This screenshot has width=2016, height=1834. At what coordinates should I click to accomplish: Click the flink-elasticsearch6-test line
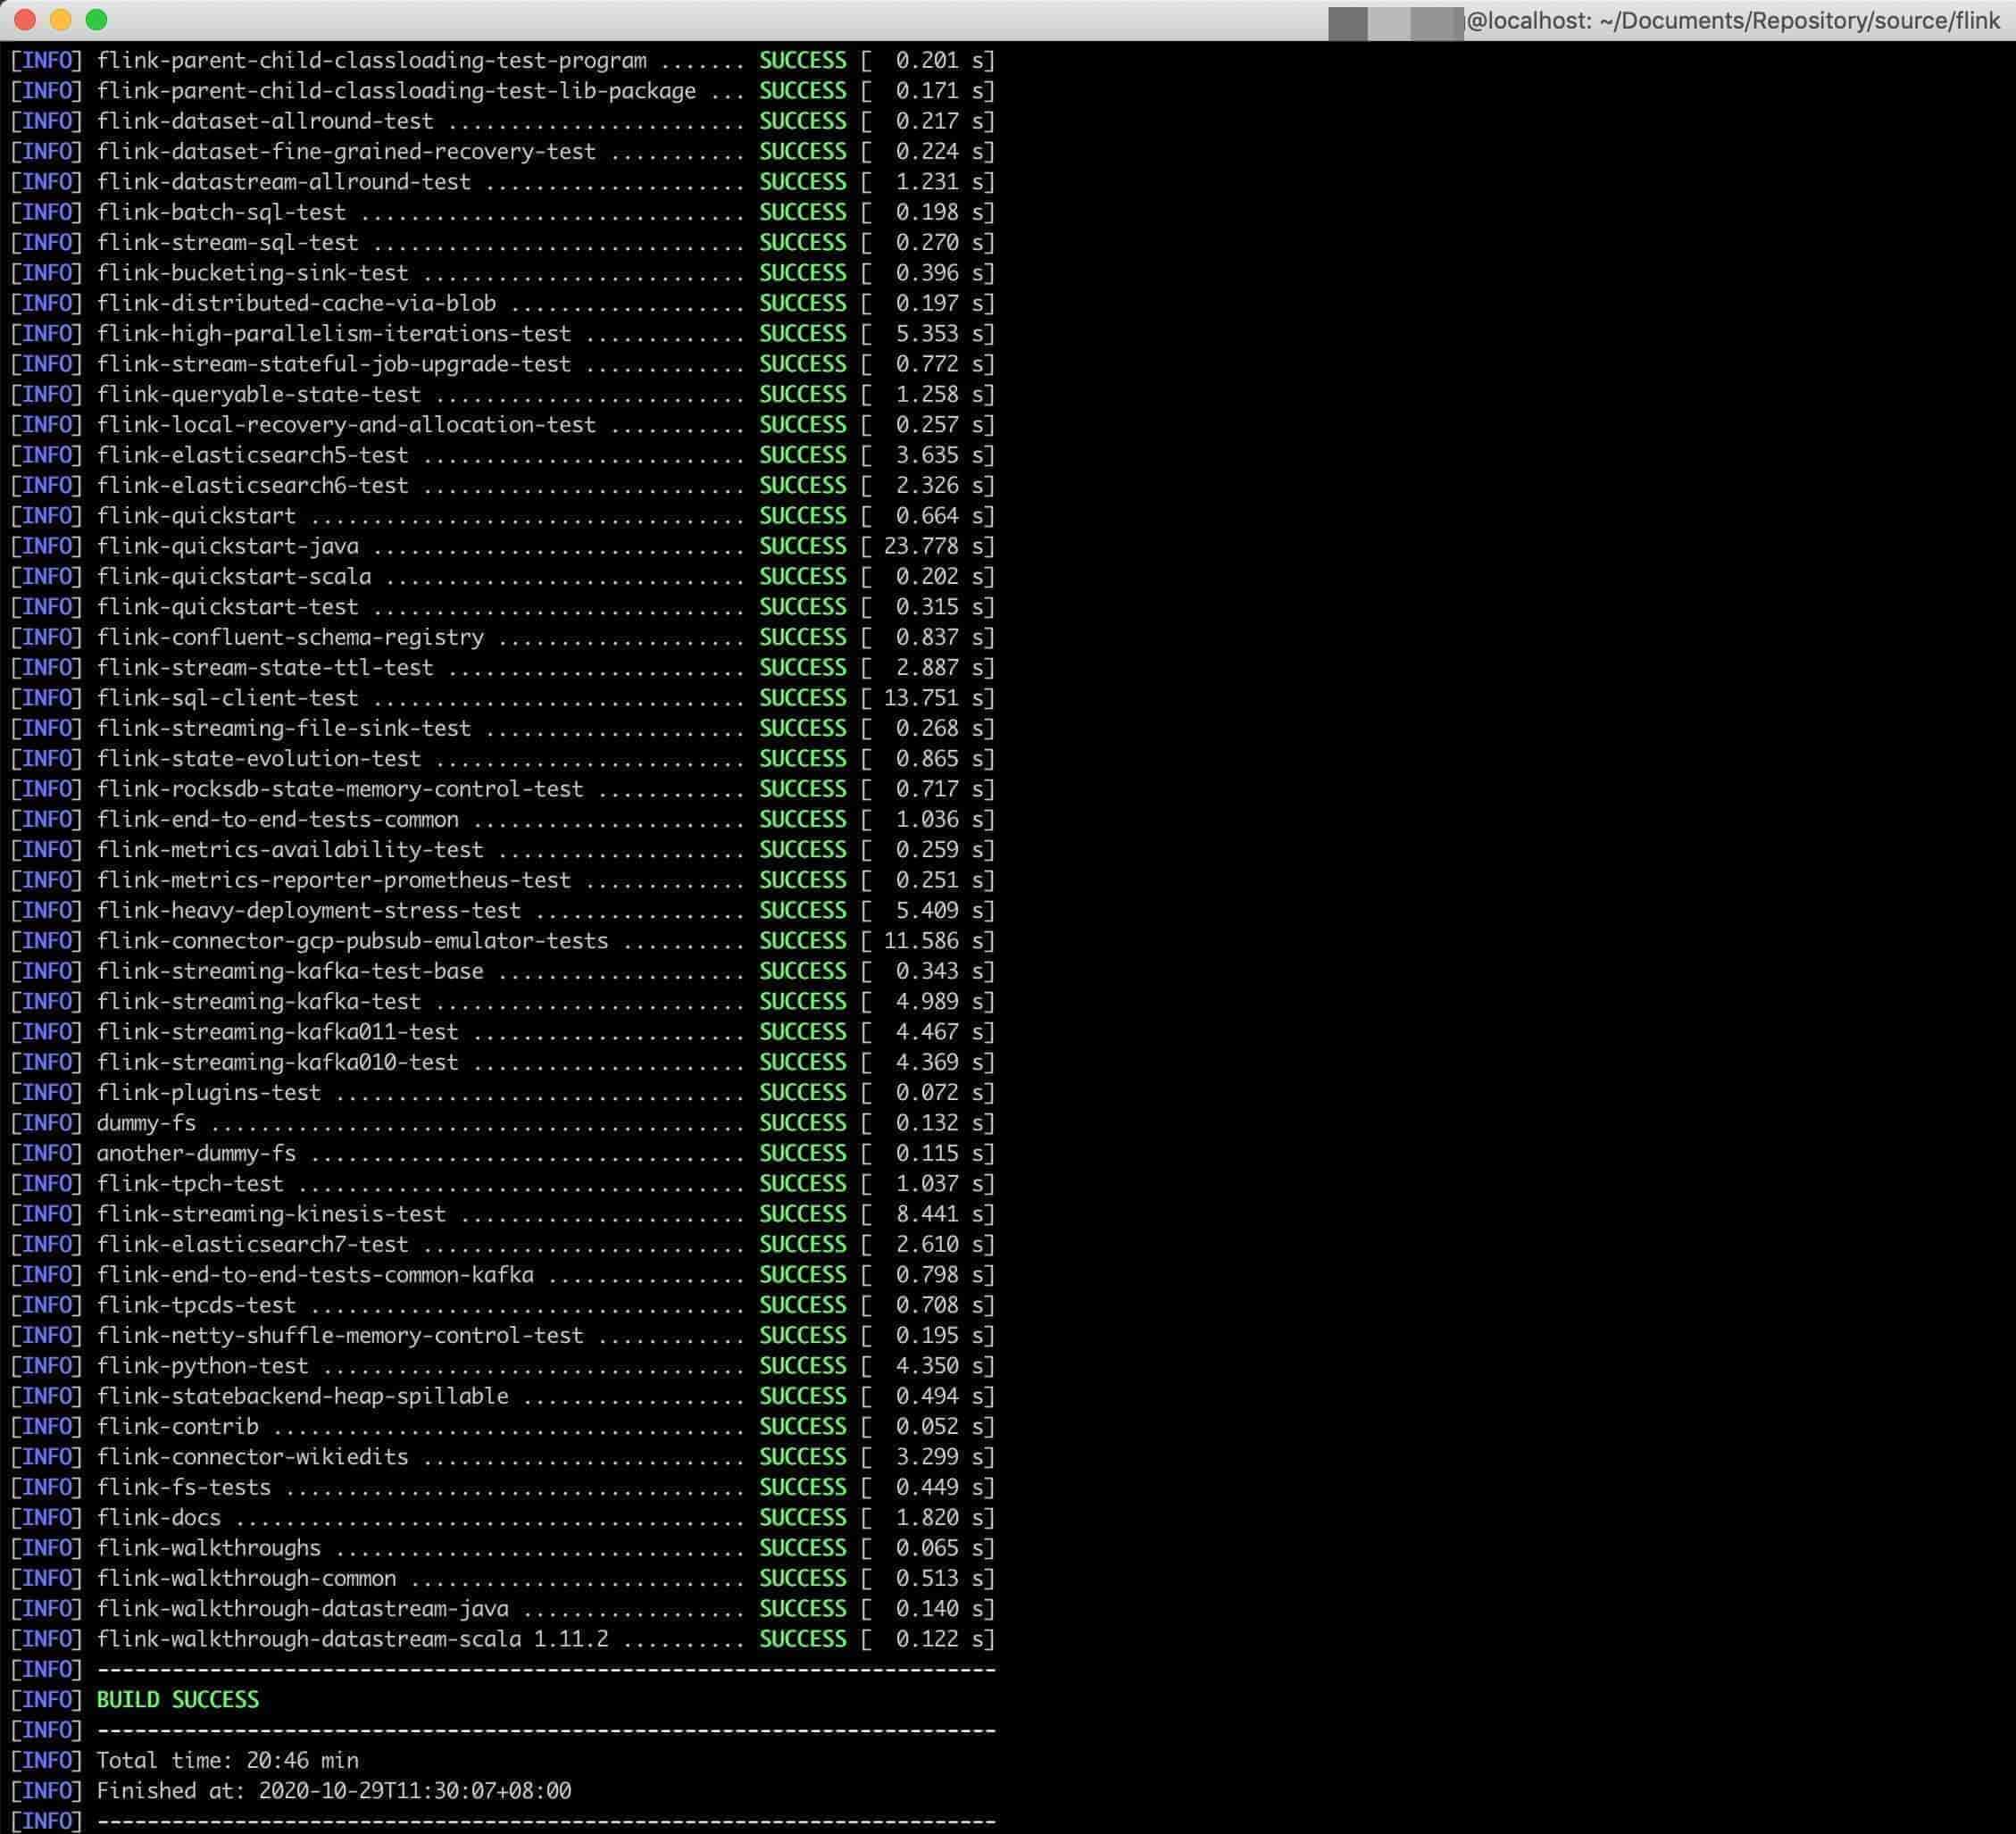pos(503,486)
